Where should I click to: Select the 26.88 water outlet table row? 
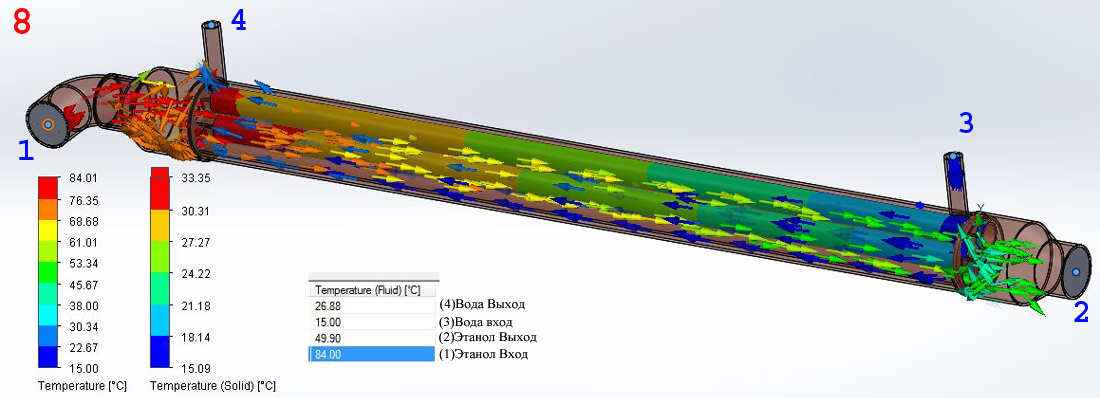click(x=372, y=306)
